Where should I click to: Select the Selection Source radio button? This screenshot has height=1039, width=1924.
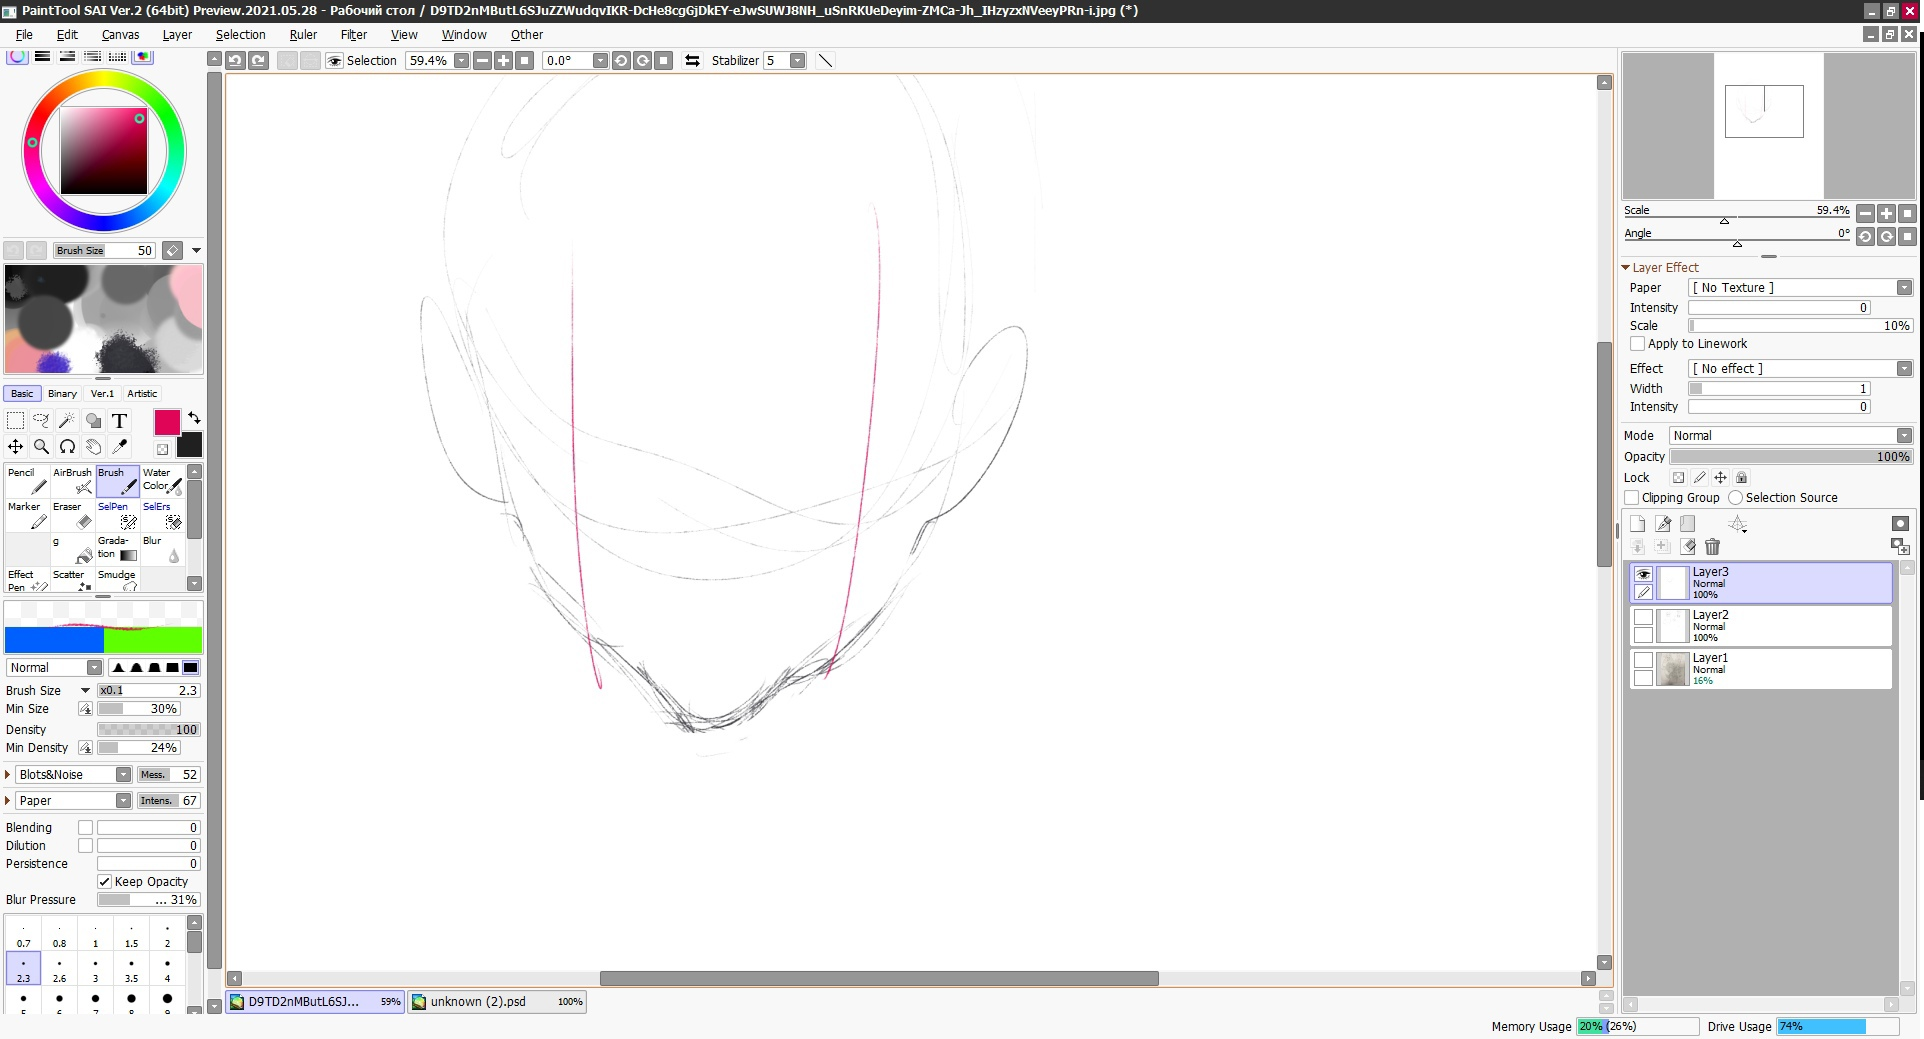pyautogui.click(x=1735, y=498)
